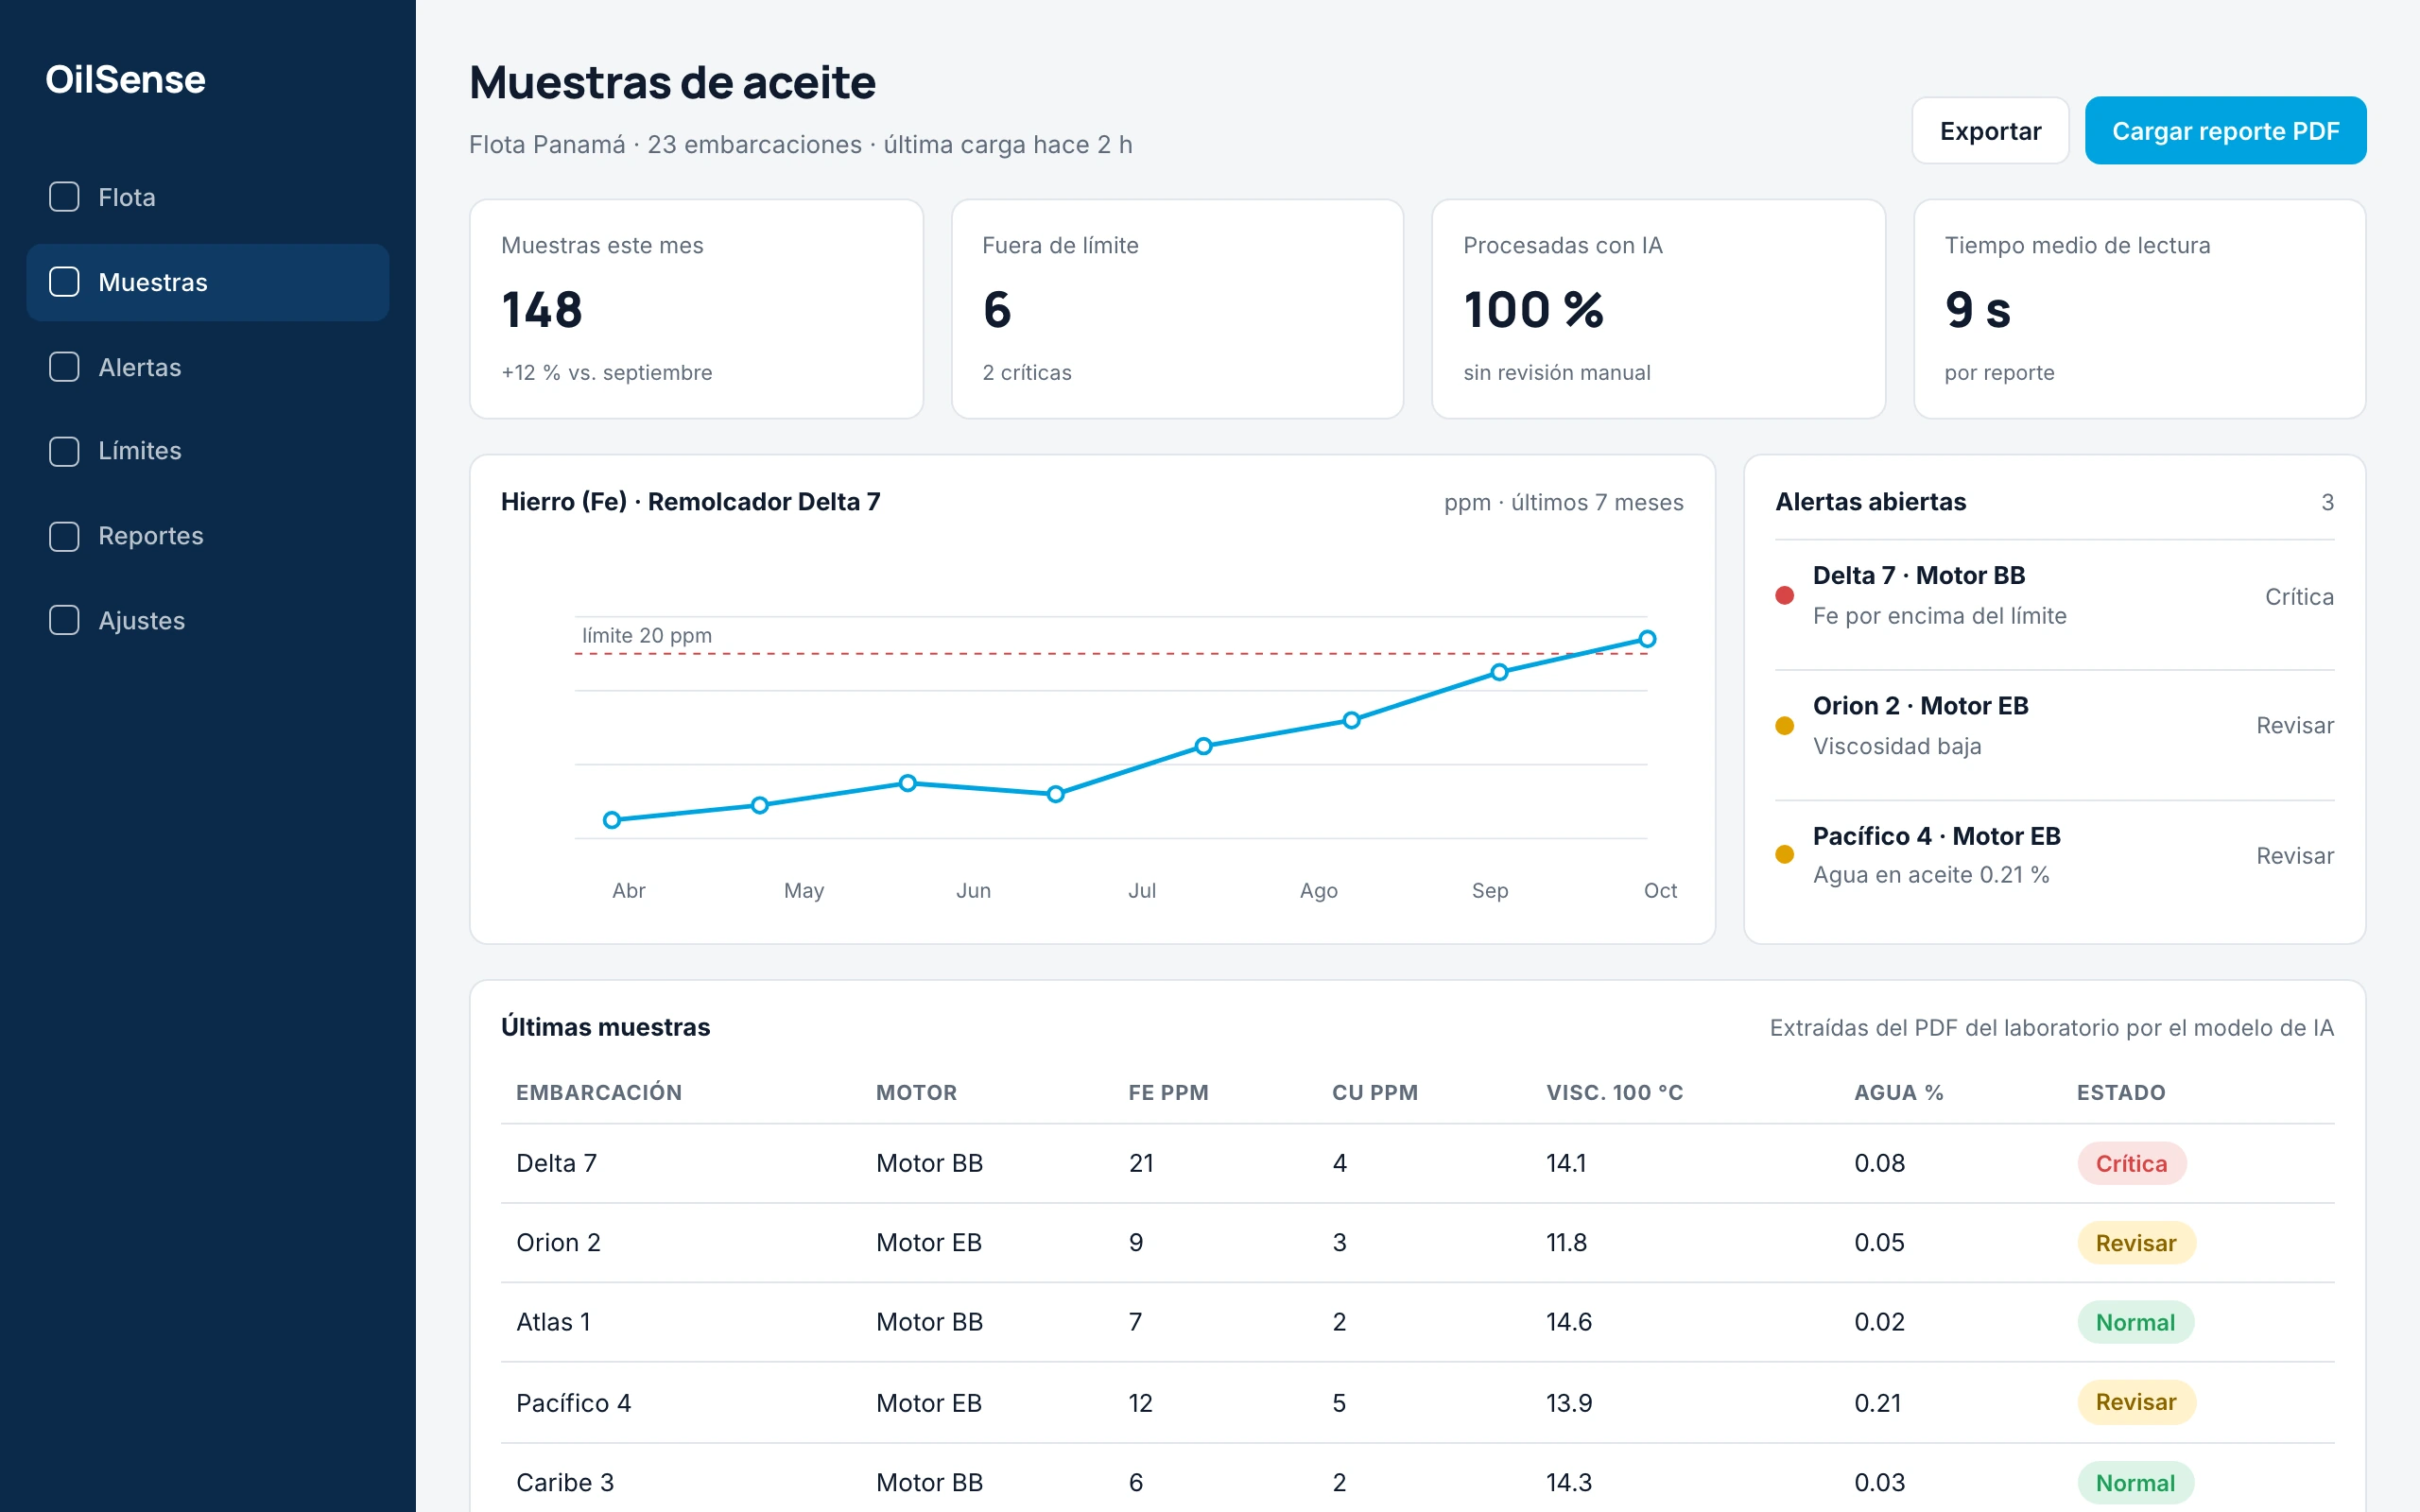Screen dimensions: 2420x1512
Task: Open the Delta 7 · Motor BB alert title
Action: [x=1918, y=575]
